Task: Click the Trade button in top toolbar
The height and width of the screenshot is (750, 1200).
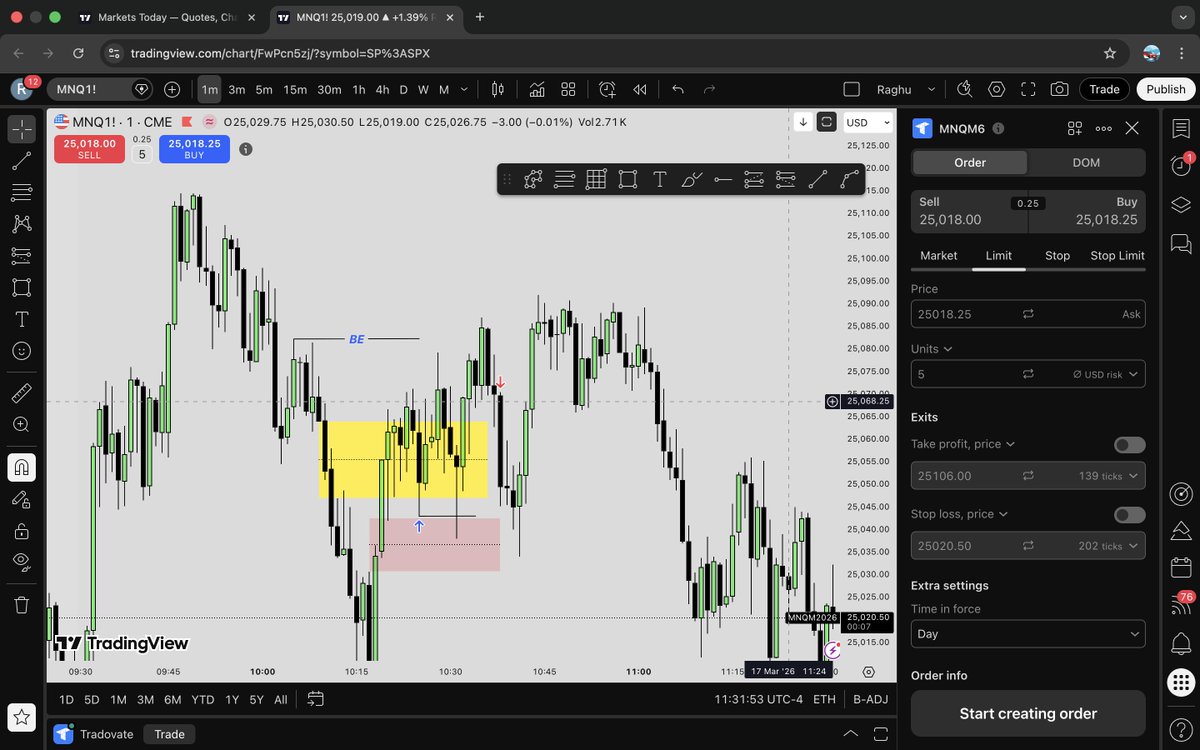Action: click(1104, 89)
